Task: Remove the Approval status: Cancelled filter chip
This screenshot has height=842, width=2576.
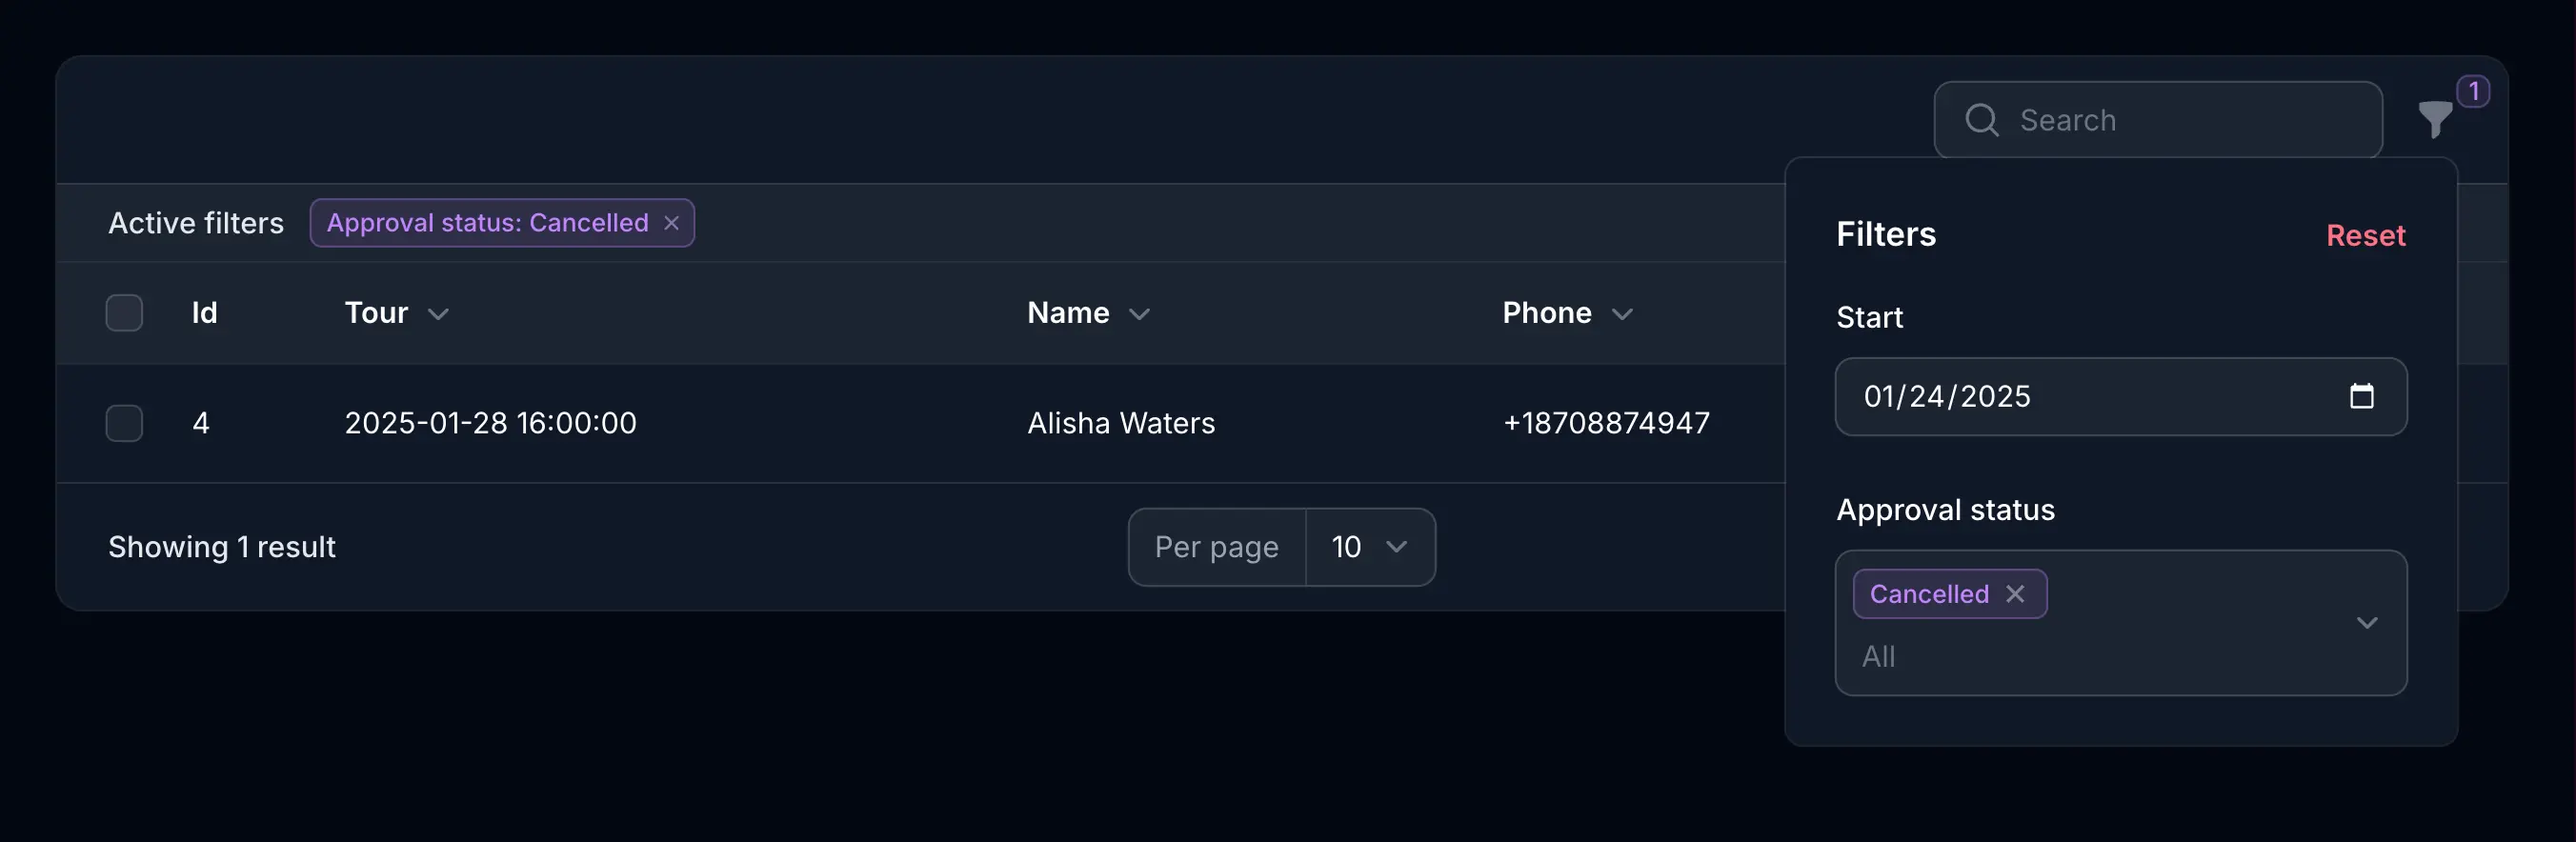Action: [x=672, y=223]
